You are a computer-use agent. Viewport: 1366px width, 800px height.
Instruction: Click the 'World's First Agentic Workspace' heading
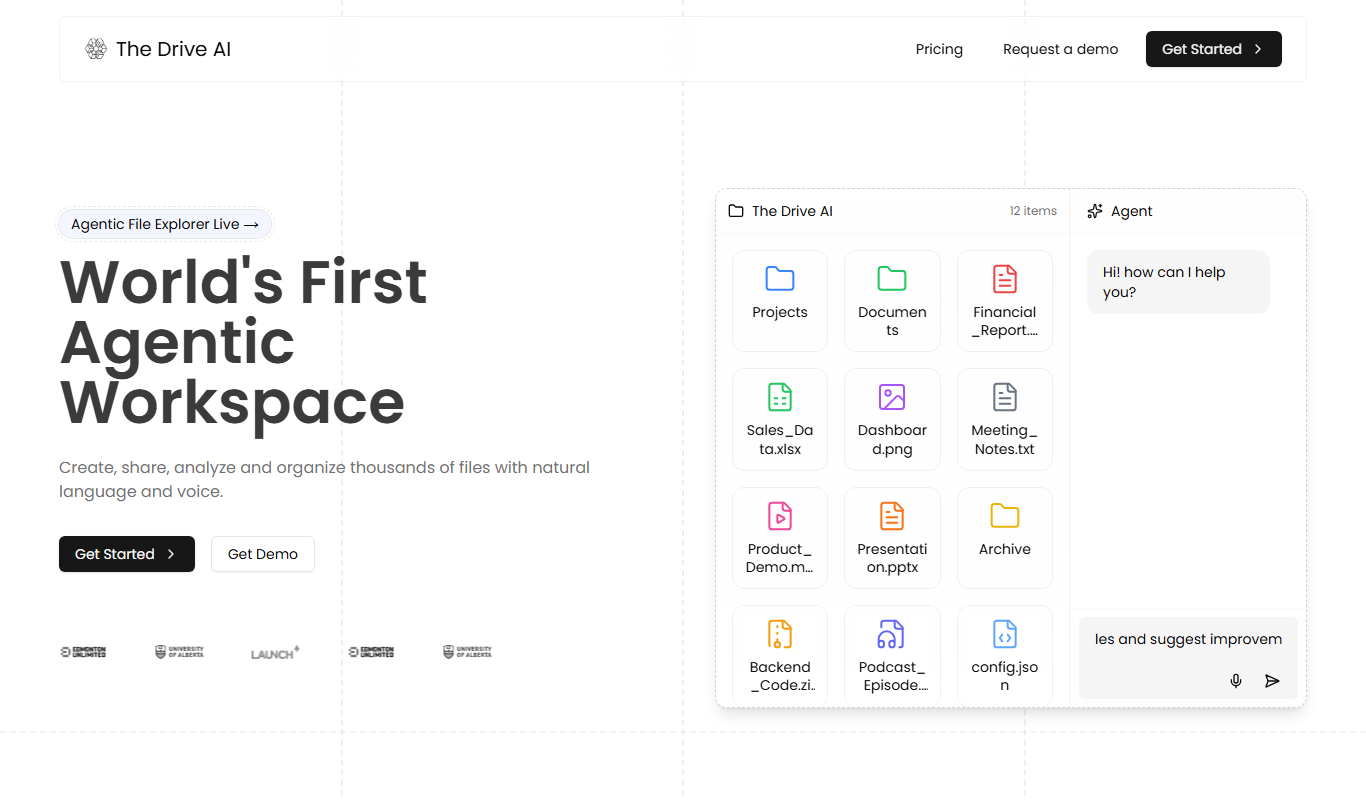[243, 342]
